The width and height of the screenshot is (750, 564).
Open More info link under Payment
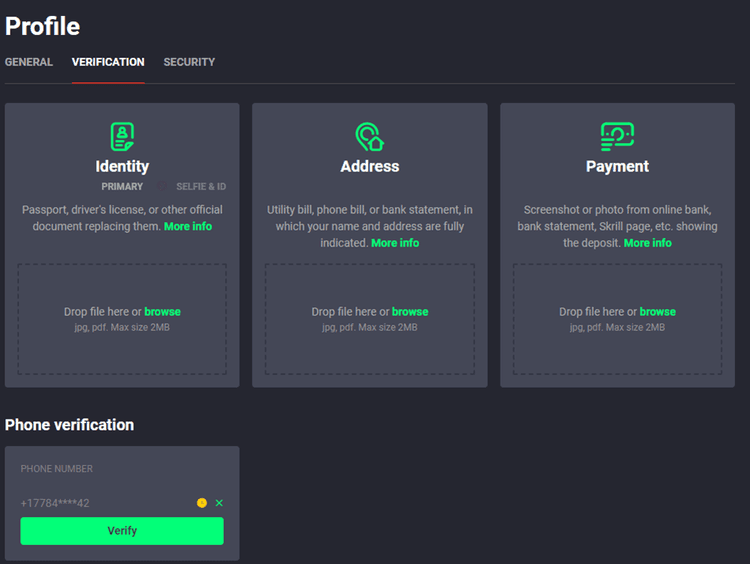648,243
